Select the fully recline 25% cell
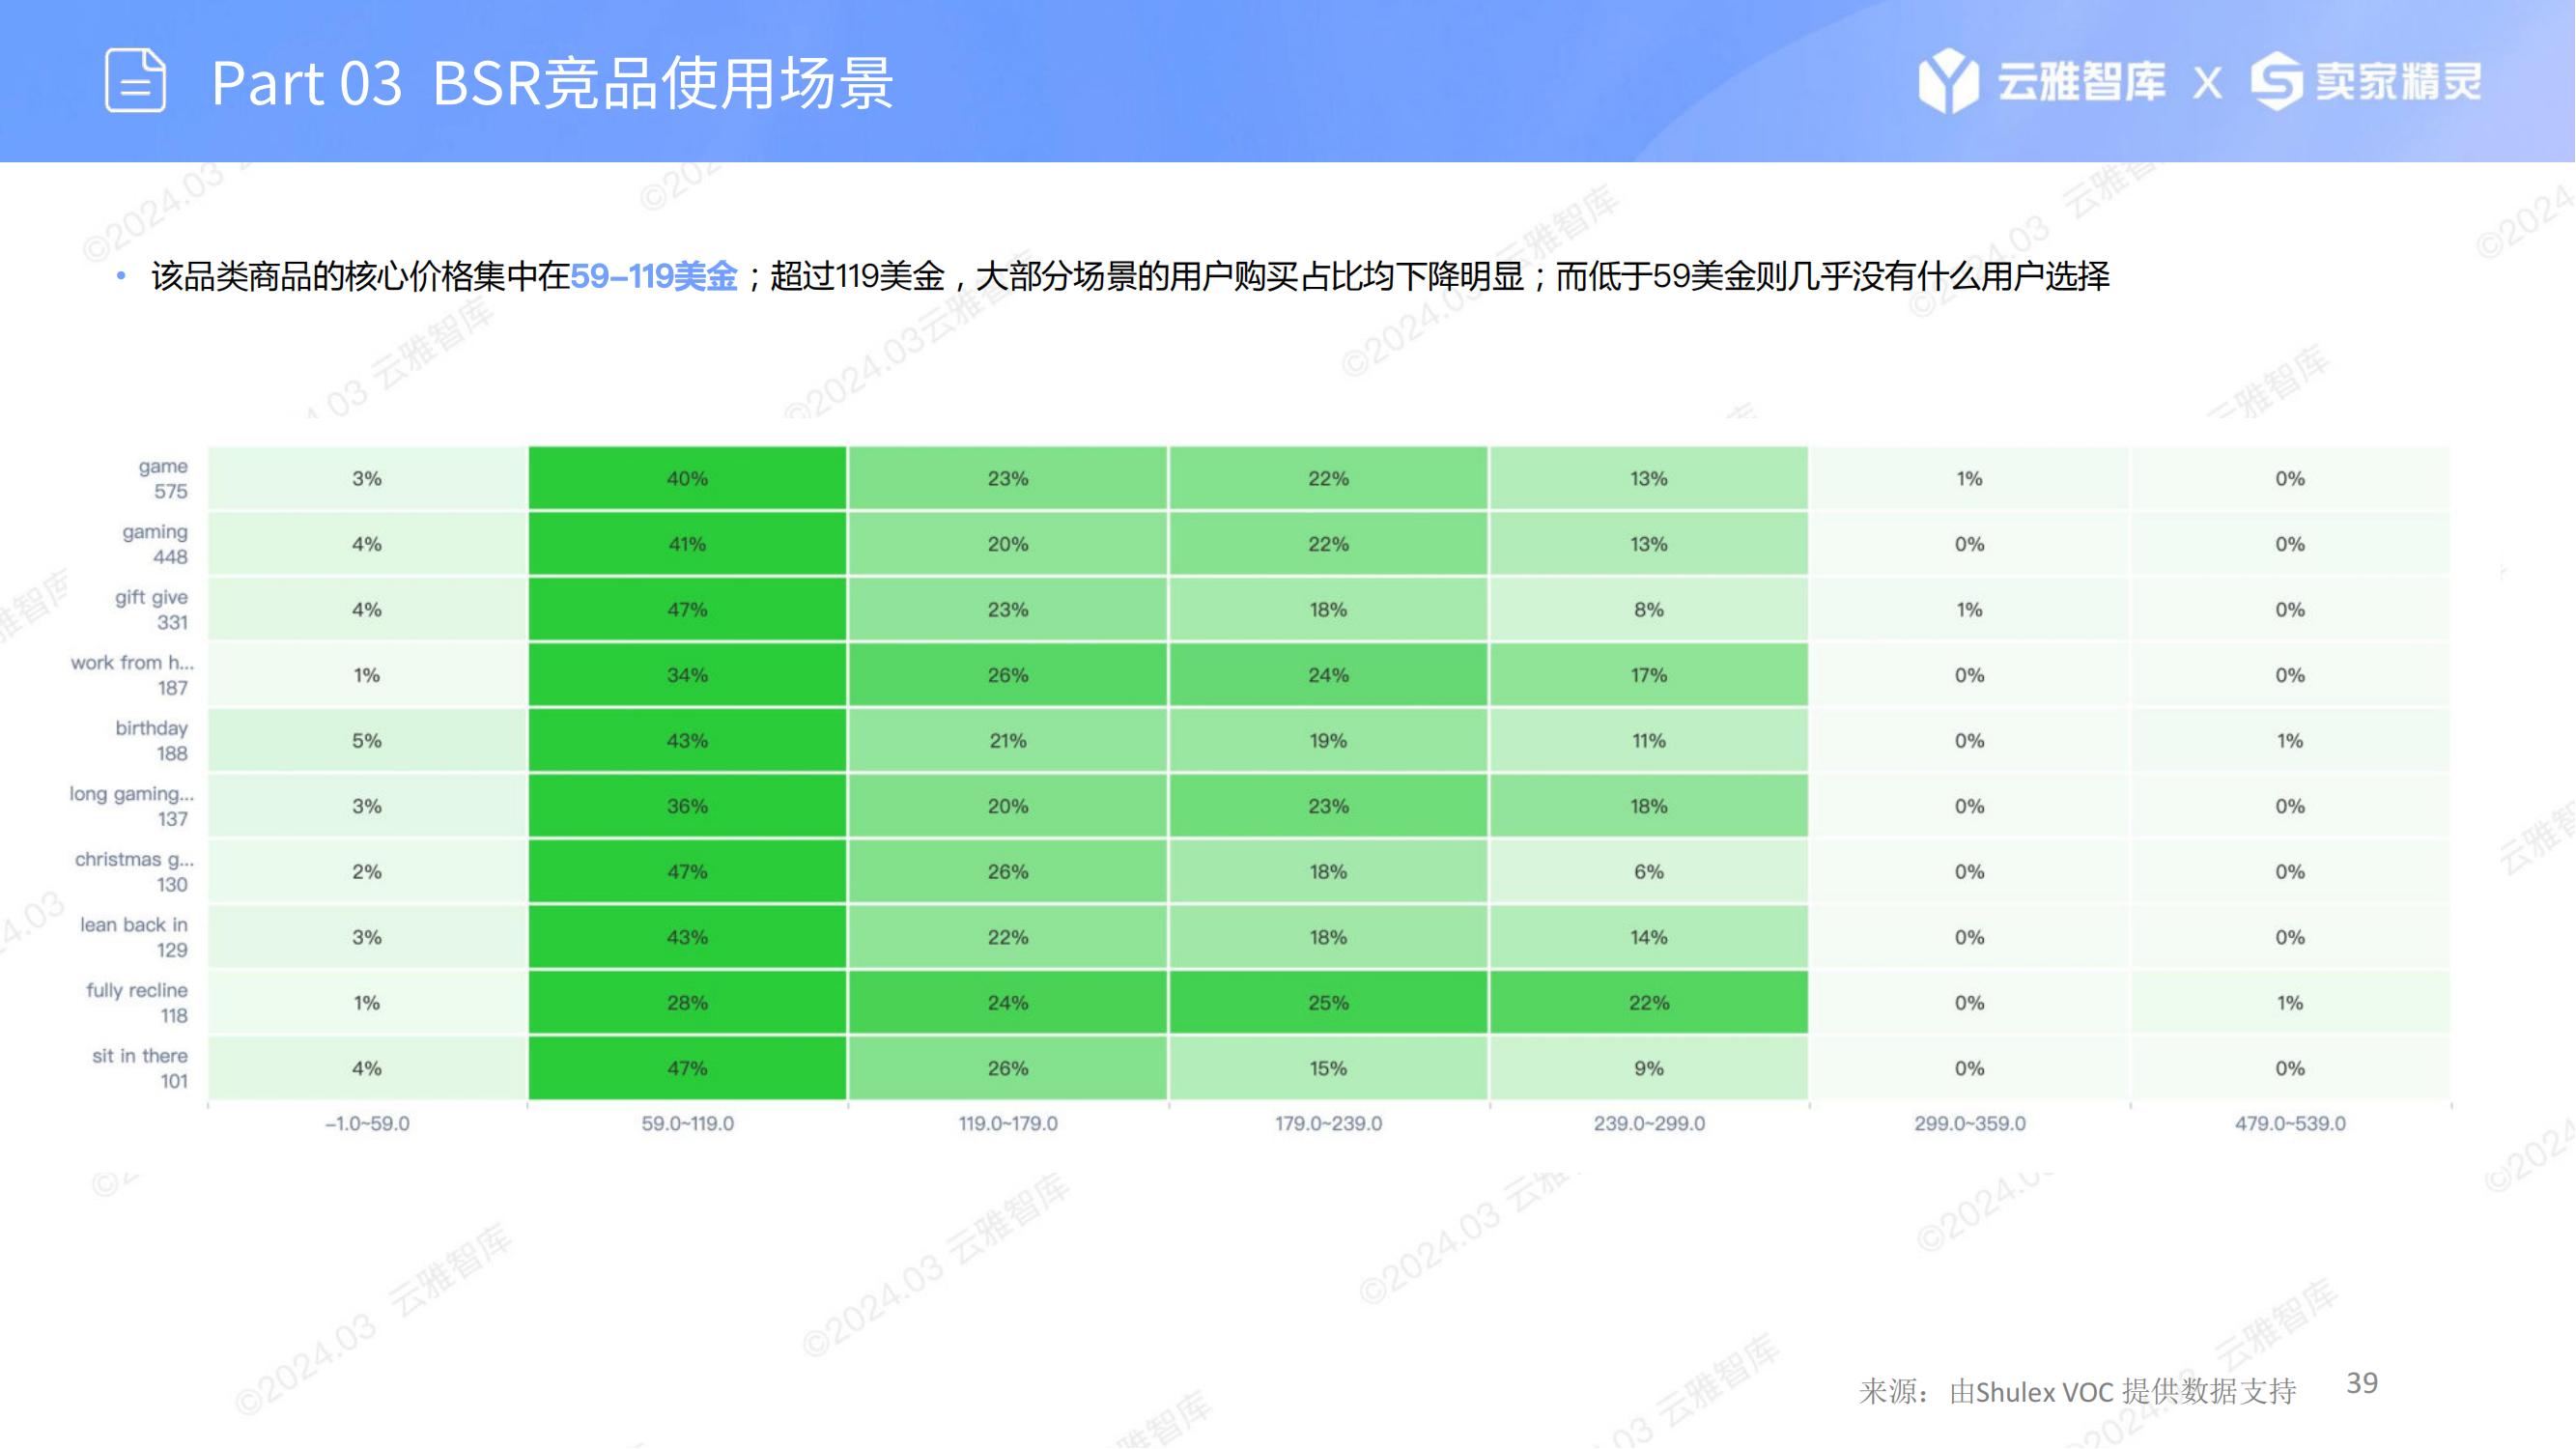Viewport: 2576px width, 1449px height. [1328, 1002]
